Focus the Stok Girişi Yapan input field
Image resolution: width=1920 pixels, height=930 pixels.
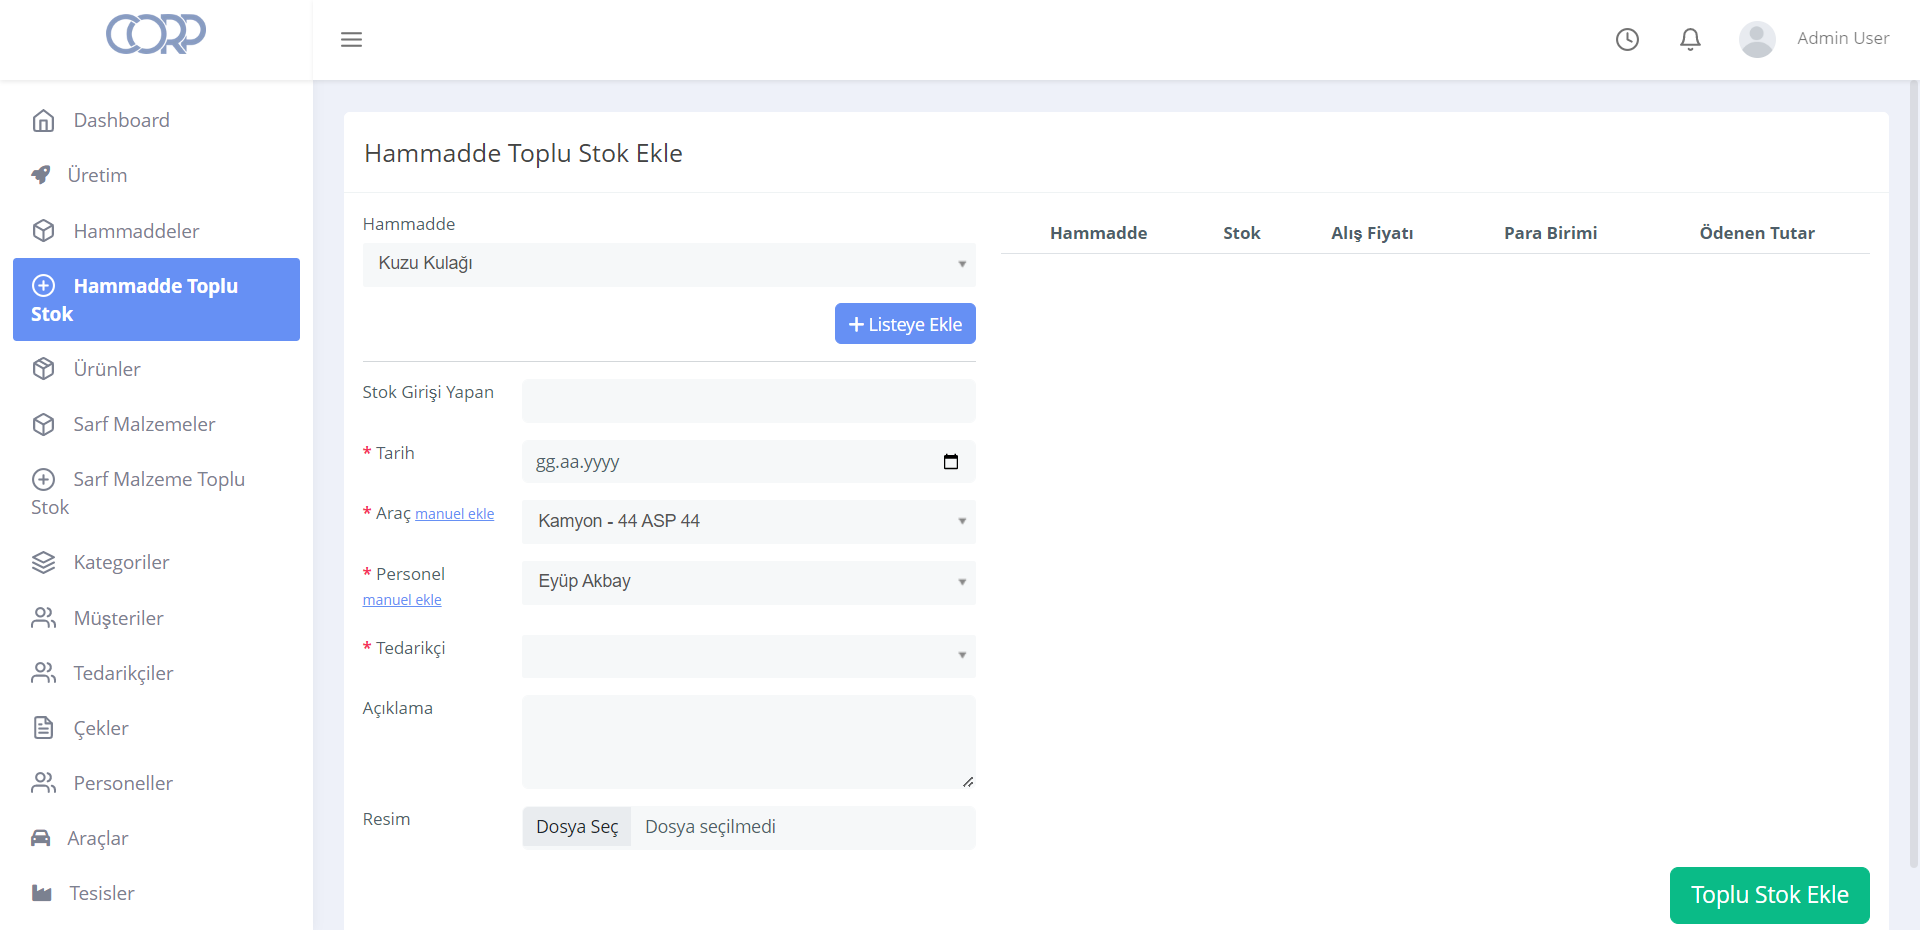[x=748, y=401]
